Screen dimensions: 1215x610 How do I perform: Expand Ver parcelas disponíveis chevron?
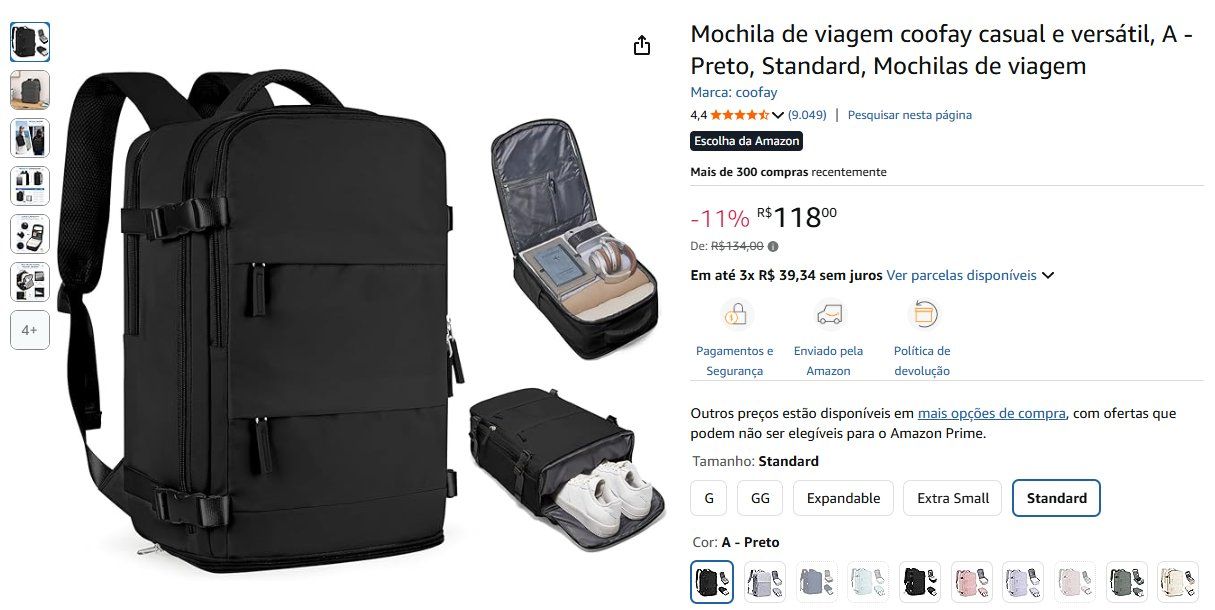pyautogui.click(x=1048, y=275)
